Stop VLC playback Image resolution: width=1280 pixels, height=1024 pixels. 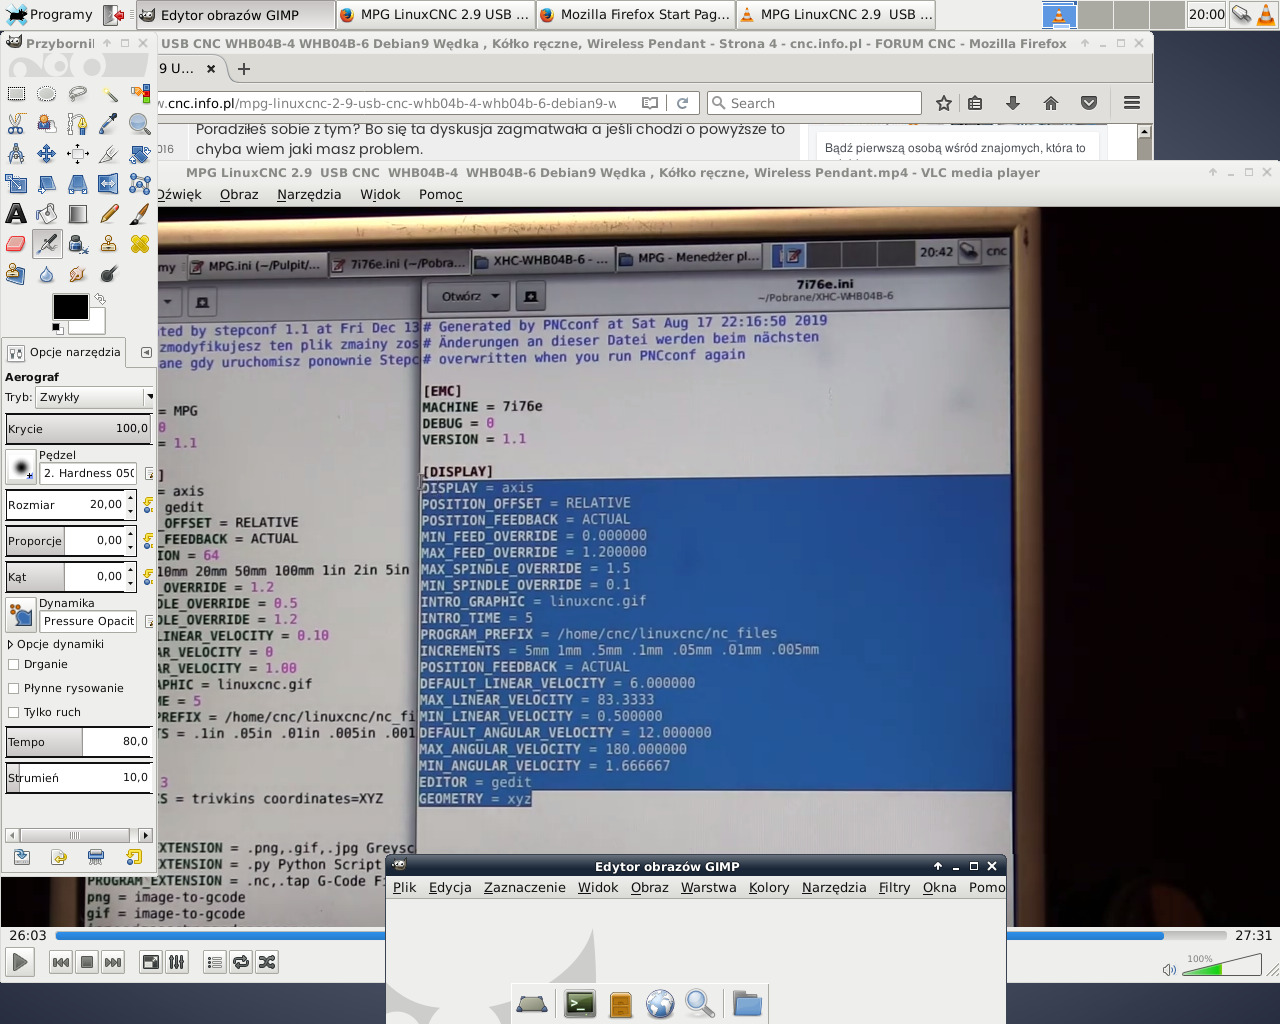(87, 962)
